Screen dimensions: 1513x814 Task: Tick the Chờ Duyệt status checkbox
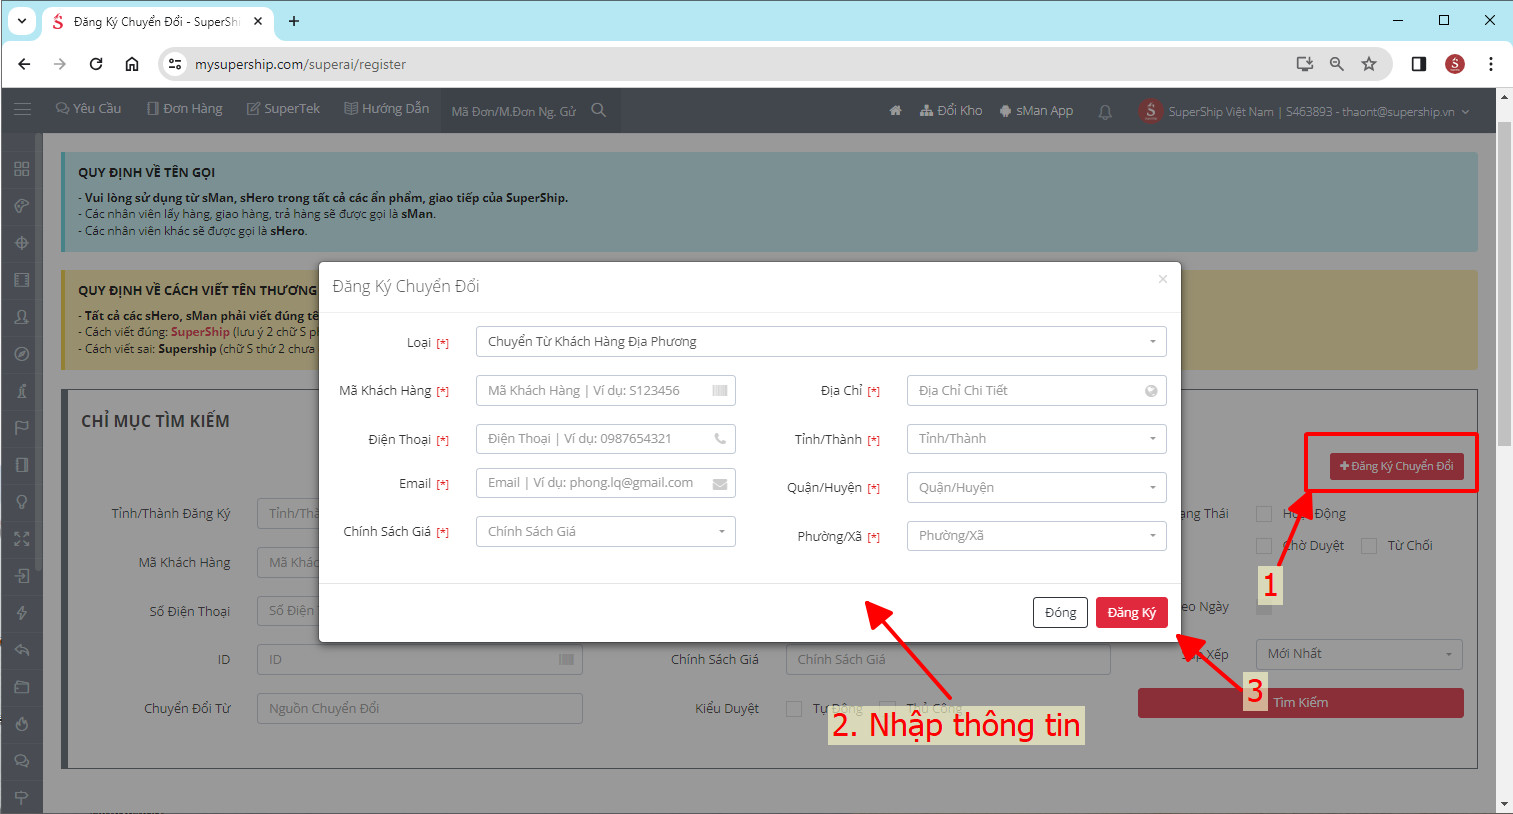(x=1264, y=546)
